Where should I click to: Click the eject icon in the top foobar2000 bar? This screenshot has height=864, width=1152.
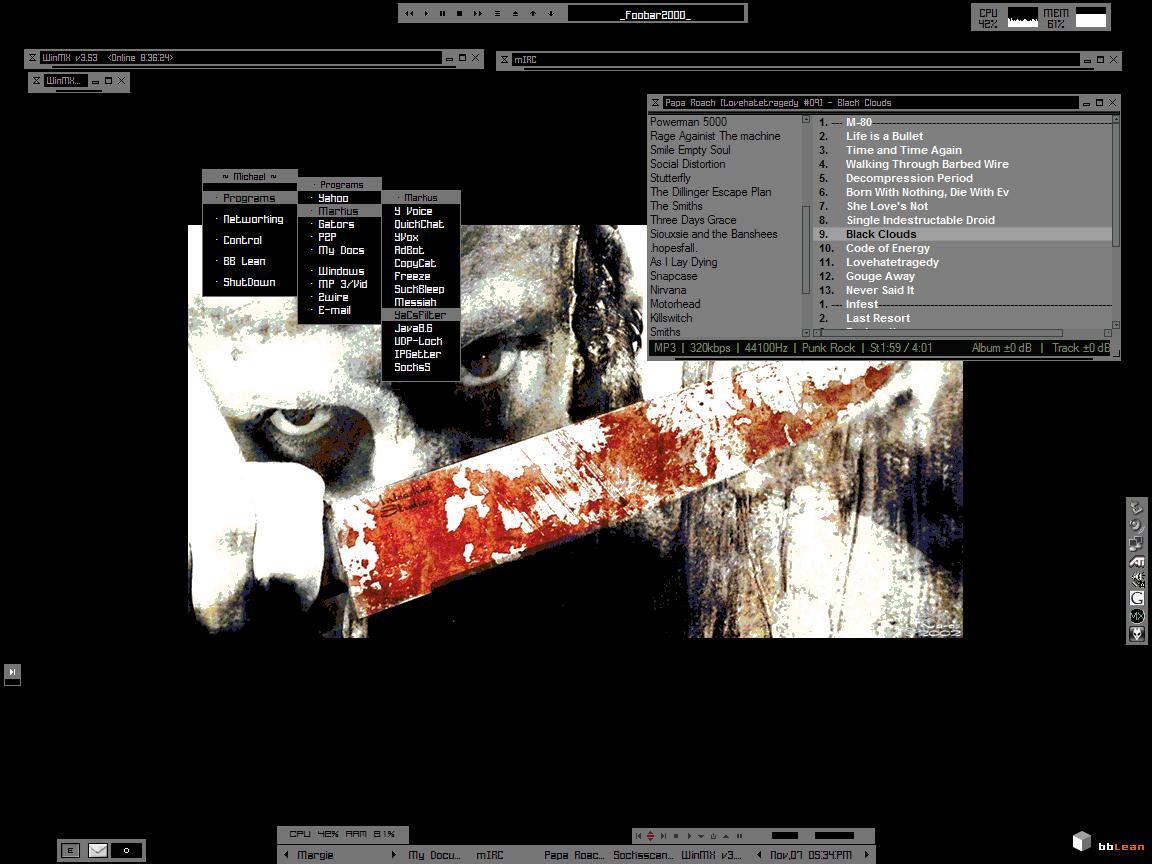pos(515,13)
